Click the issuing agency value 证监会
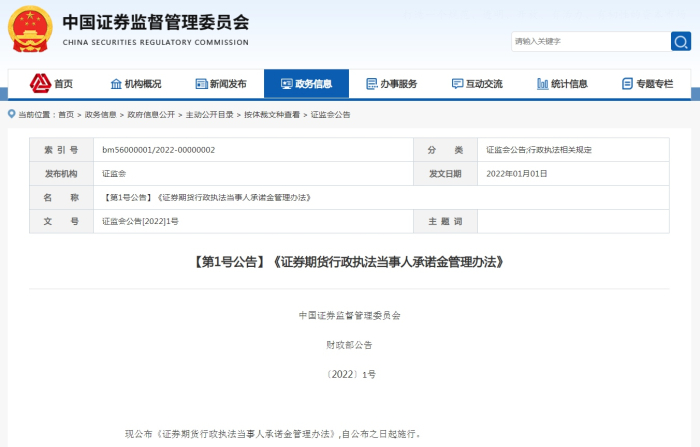This screenshot has width=700, height=447. [114, 174]
